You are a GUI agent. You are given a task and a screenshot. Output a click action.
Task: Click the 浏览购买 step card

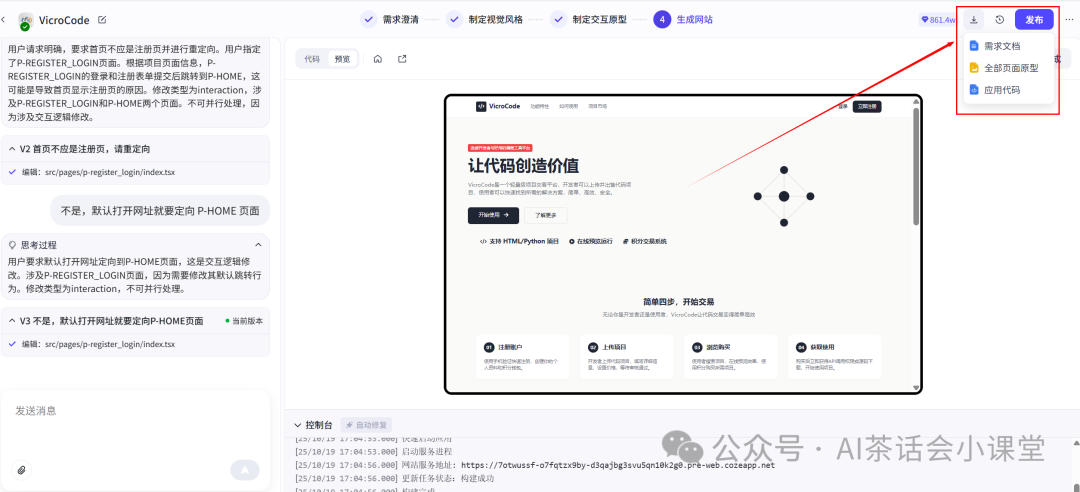731,357
